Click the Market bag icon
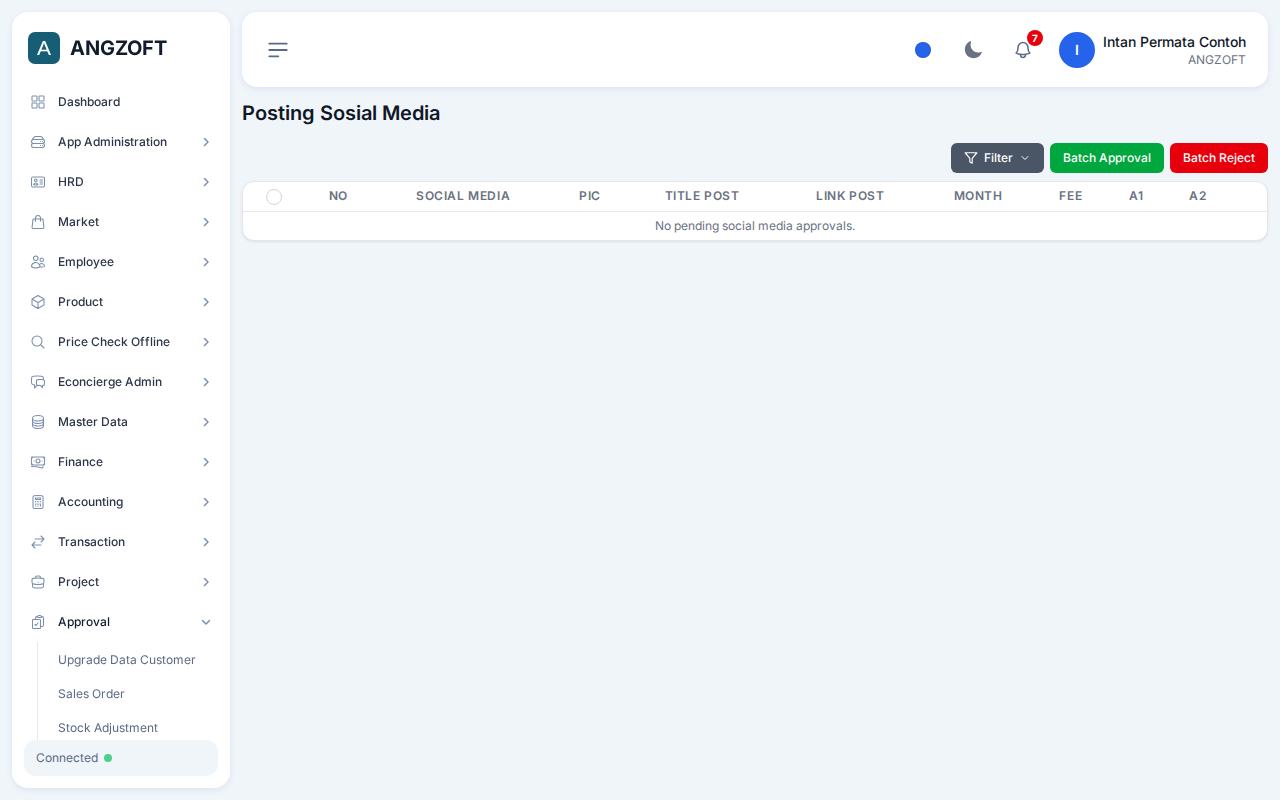This screenshot has width=1280, height=800. (38, 222)
